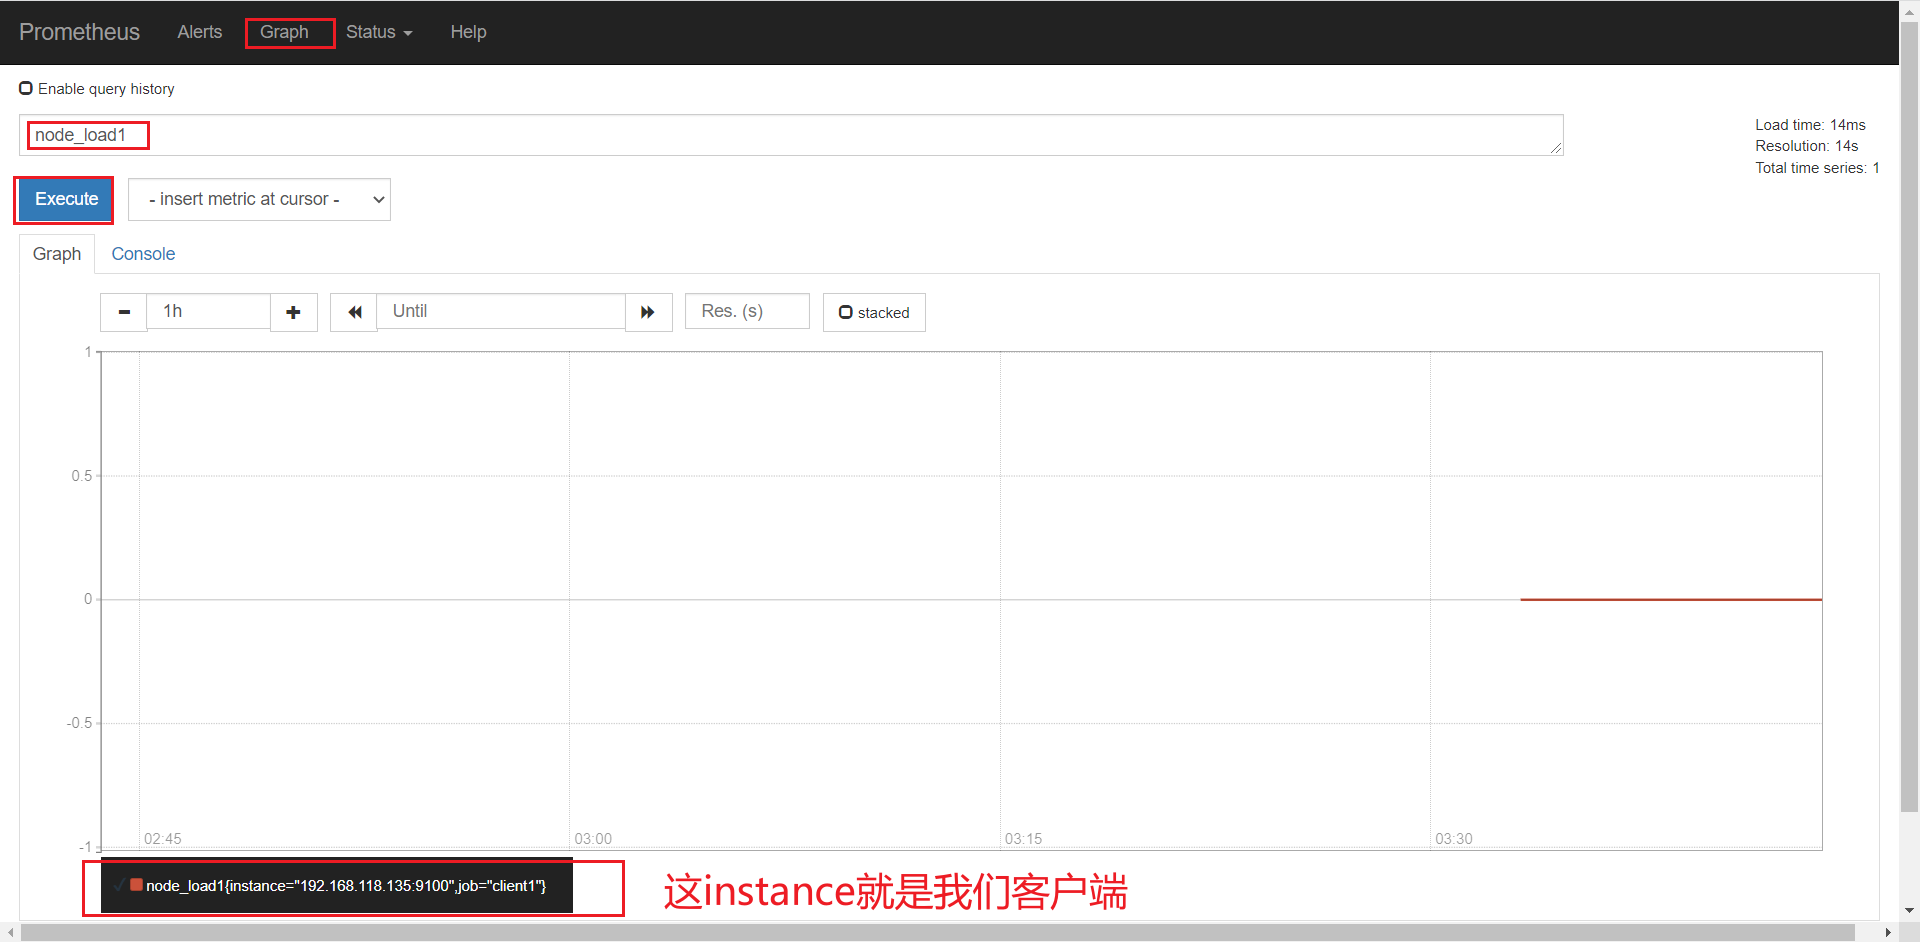
Task: Enable query history
Action: (26, 88)
